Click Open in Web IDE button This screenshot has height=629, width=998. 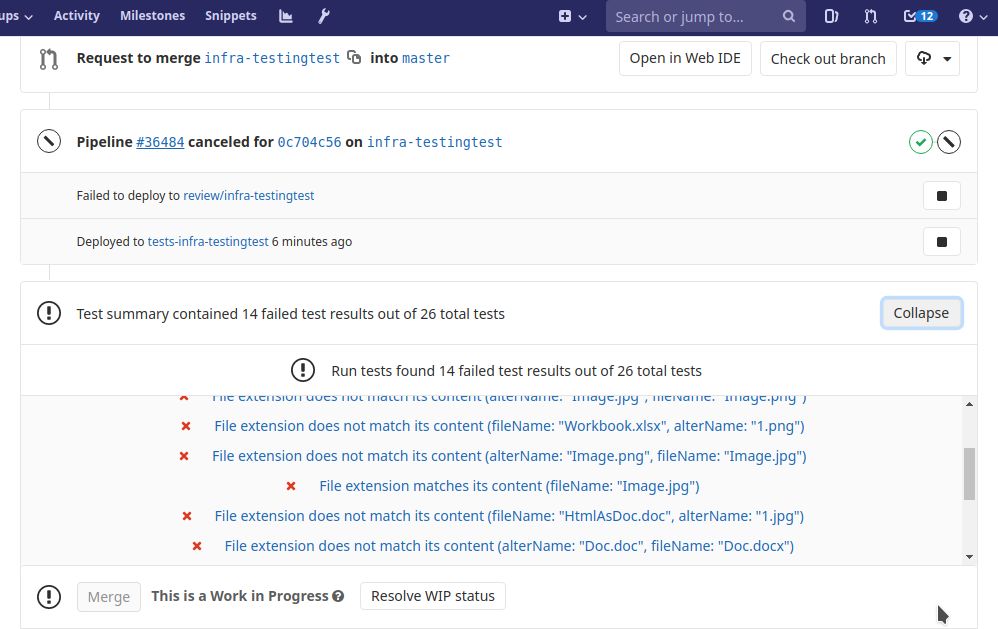685,59
